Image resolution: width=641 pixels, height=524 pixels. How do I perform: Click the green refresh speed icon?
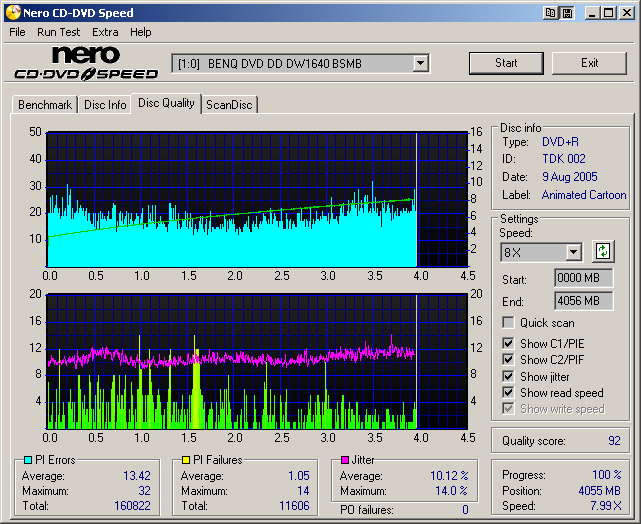click(x=603, y=251)
